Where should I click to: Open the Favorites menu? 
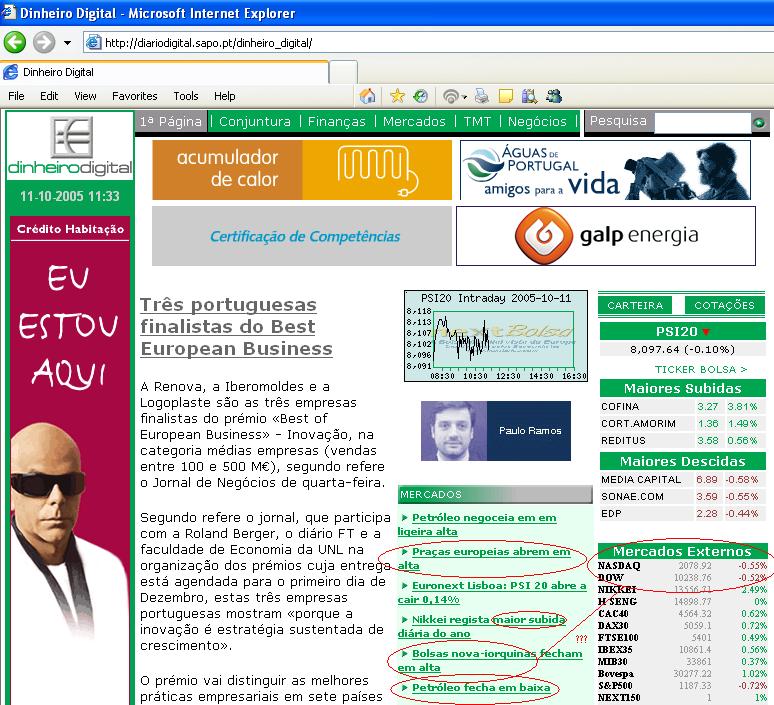point(134,96)
